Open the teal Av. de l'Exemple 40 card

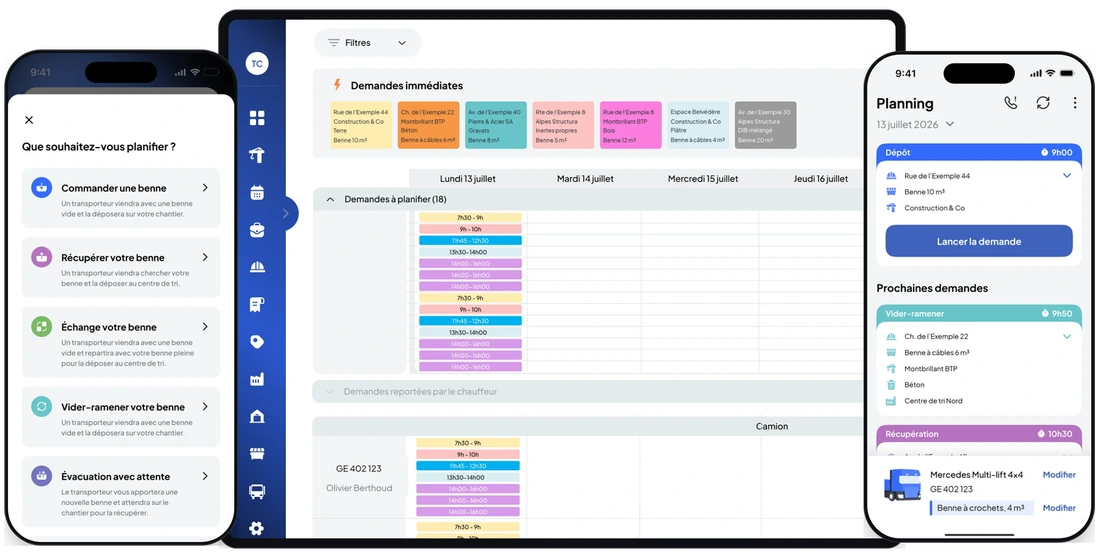click(496, 125)
